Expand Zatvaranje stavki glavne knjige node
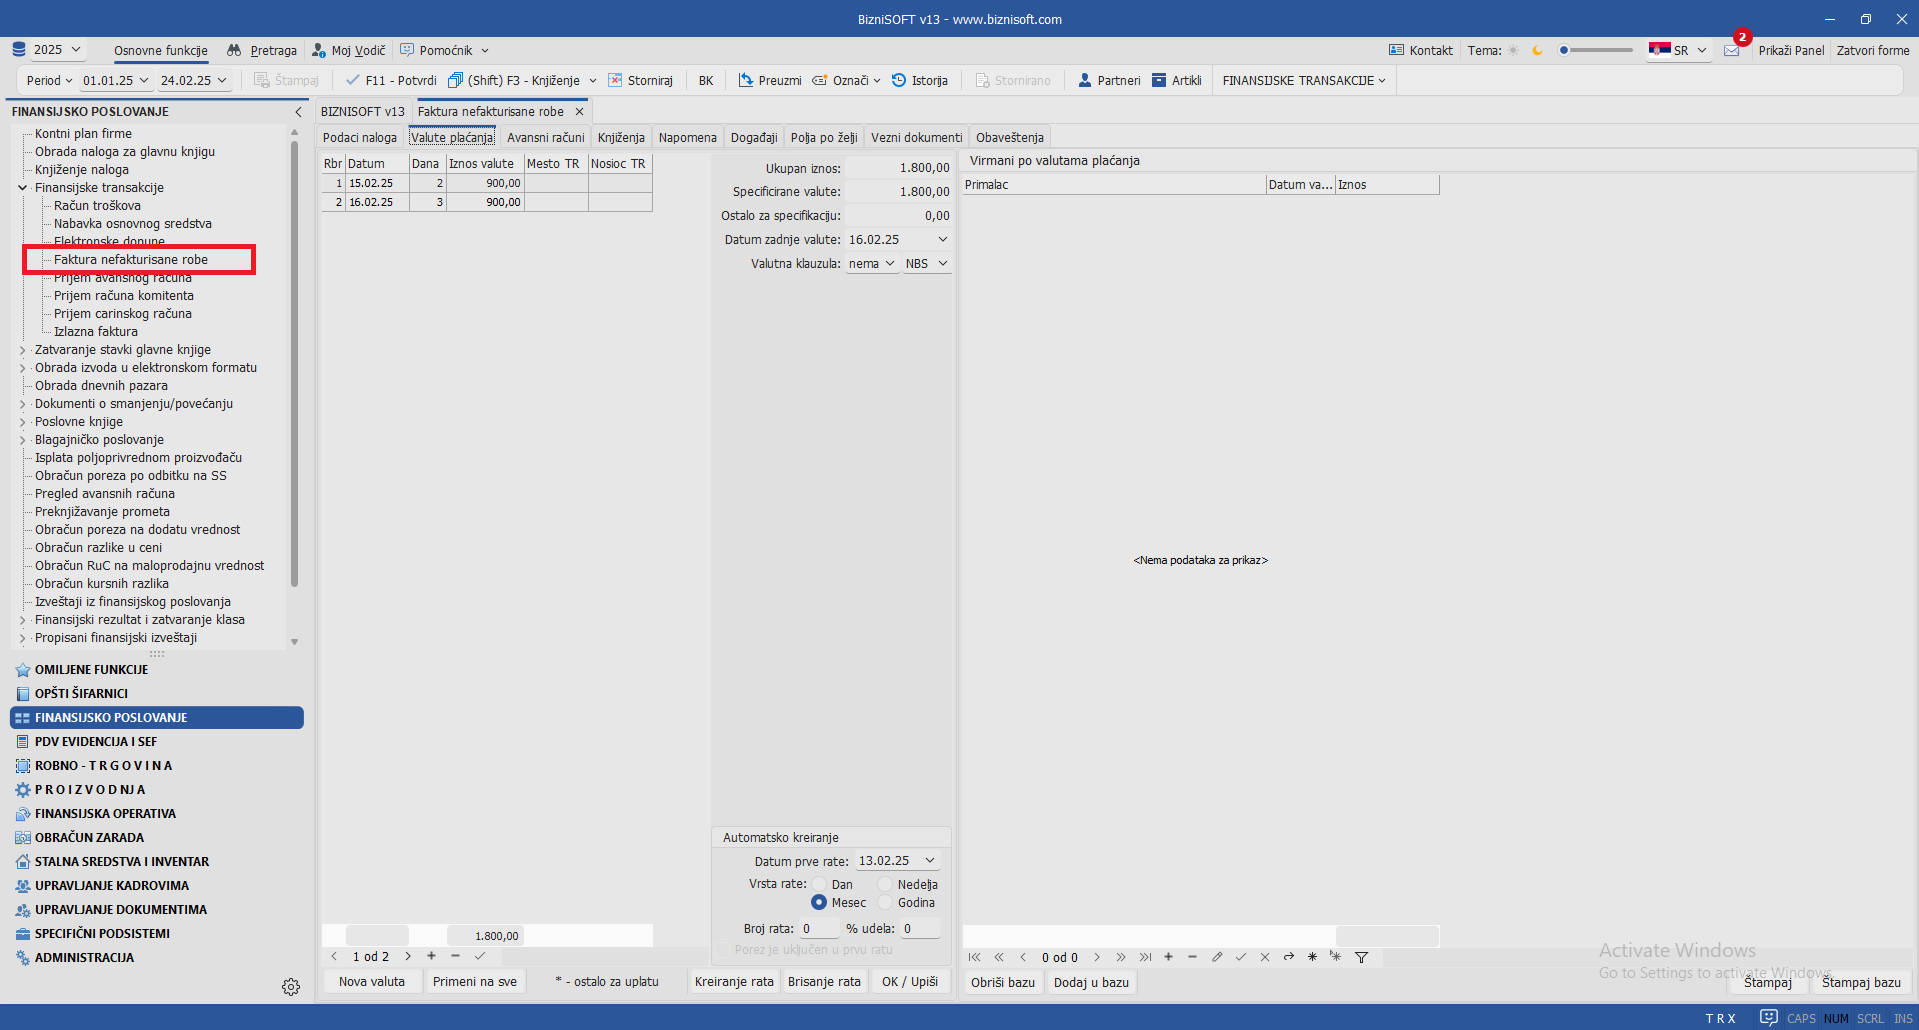Screen dimensions: 1919x1030 coord(23,350)
